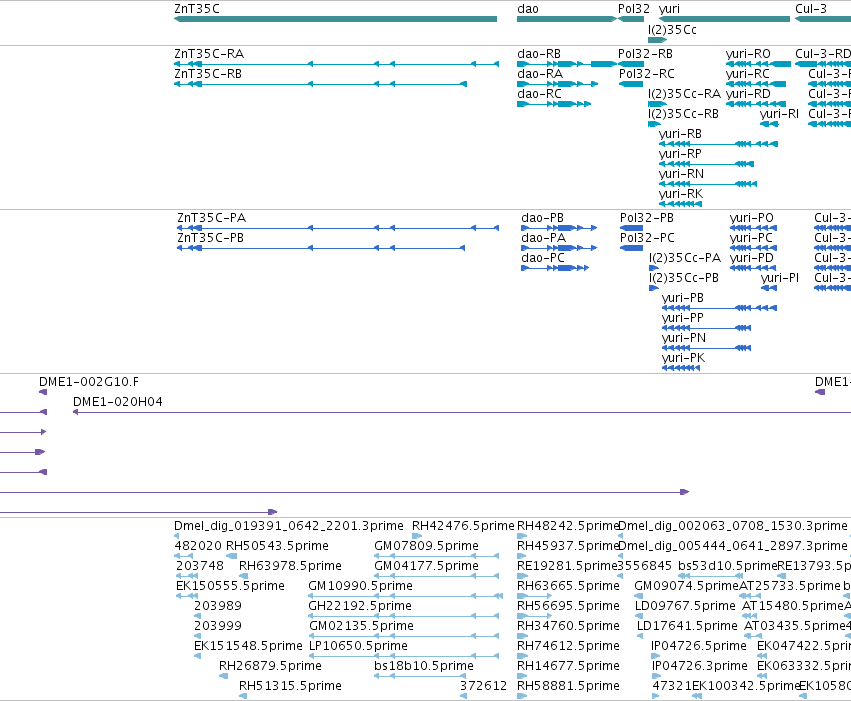This screenshot has width=851, height=701.
Task: Select EST LP10650.5prime
Action: (x=403, y=656)
